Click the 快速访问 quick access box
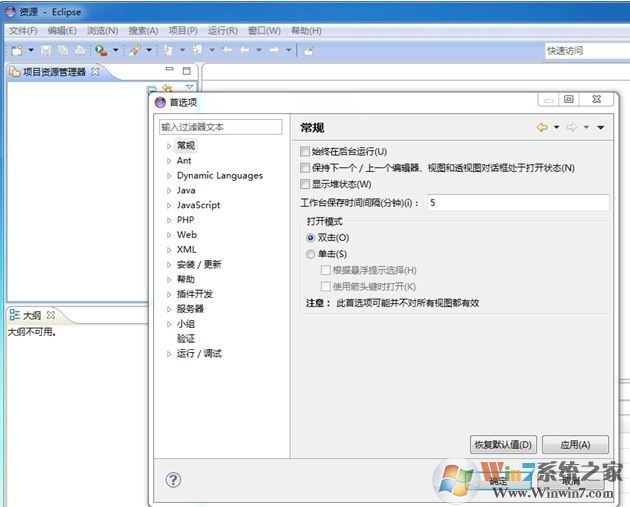630x507 pixels. click(x=587, y=51)
